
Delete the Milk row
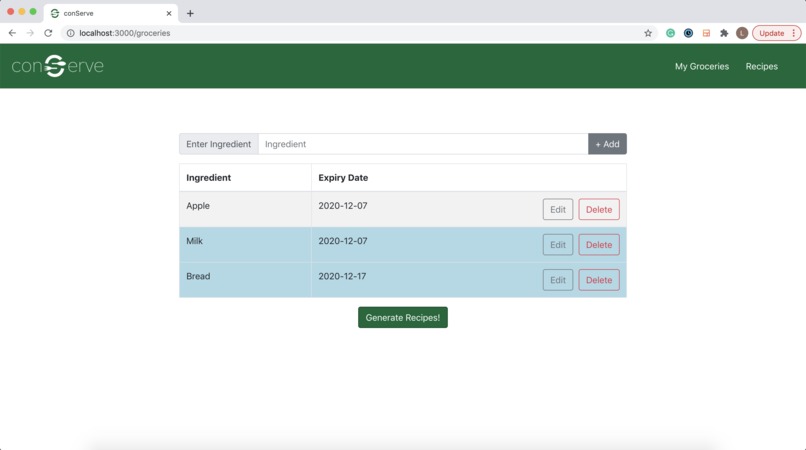tap(599, 245)
